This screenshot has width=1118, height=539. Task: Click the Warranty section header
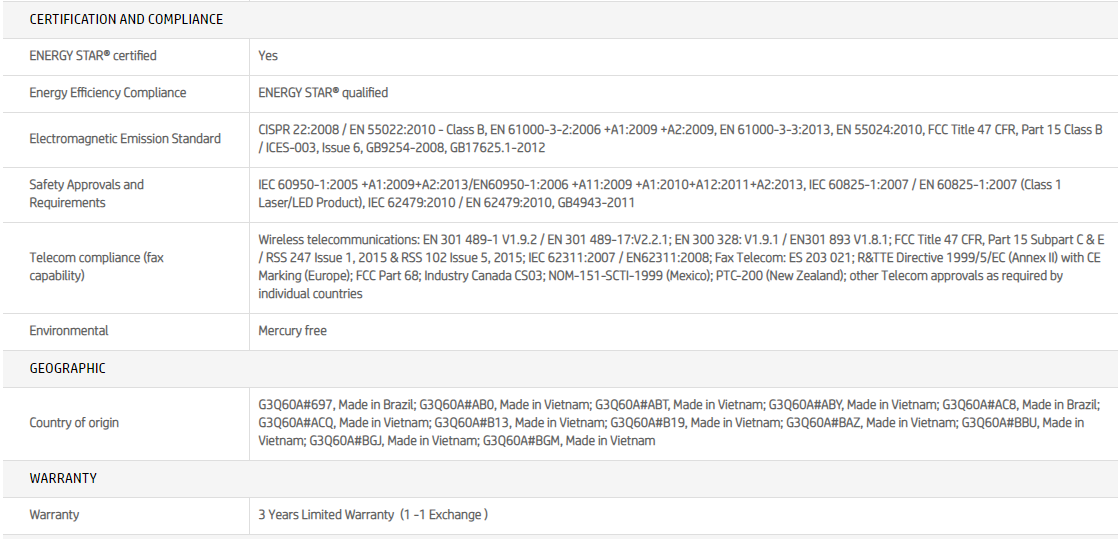(63, 478)
